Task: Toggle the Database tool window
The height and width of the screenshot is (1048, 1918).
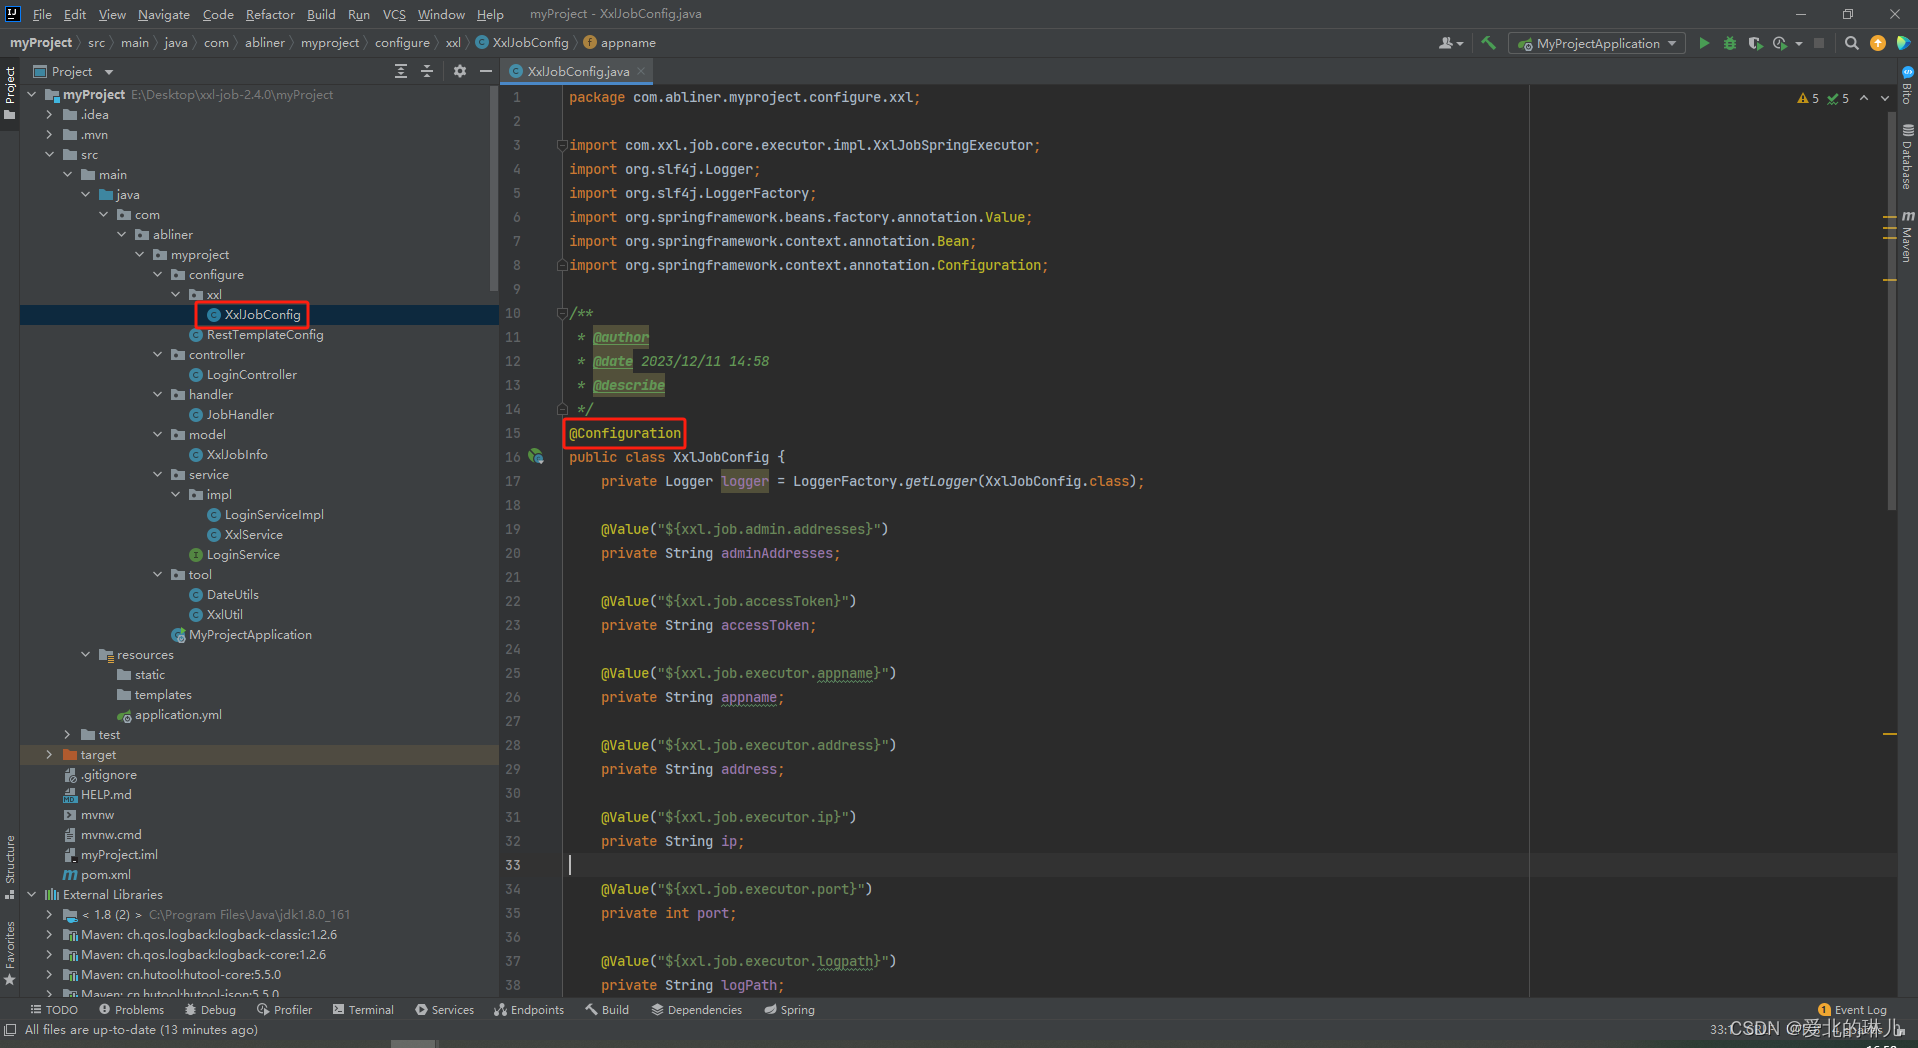Action: tap(1908, 157)
